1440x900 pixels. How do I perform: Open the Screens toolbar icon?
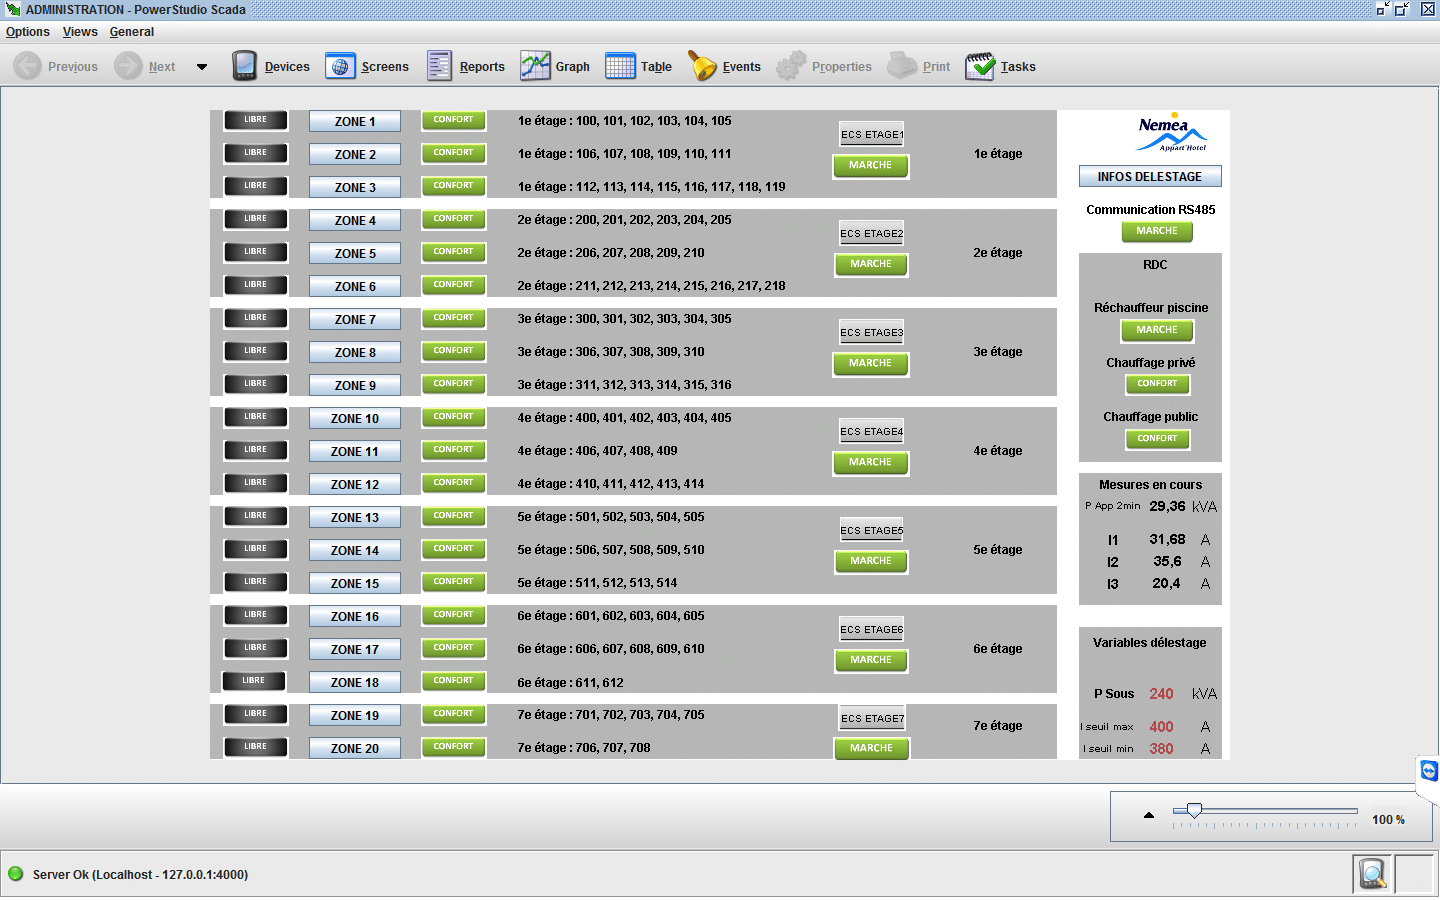pyautogui.click(x=340, y=66)
